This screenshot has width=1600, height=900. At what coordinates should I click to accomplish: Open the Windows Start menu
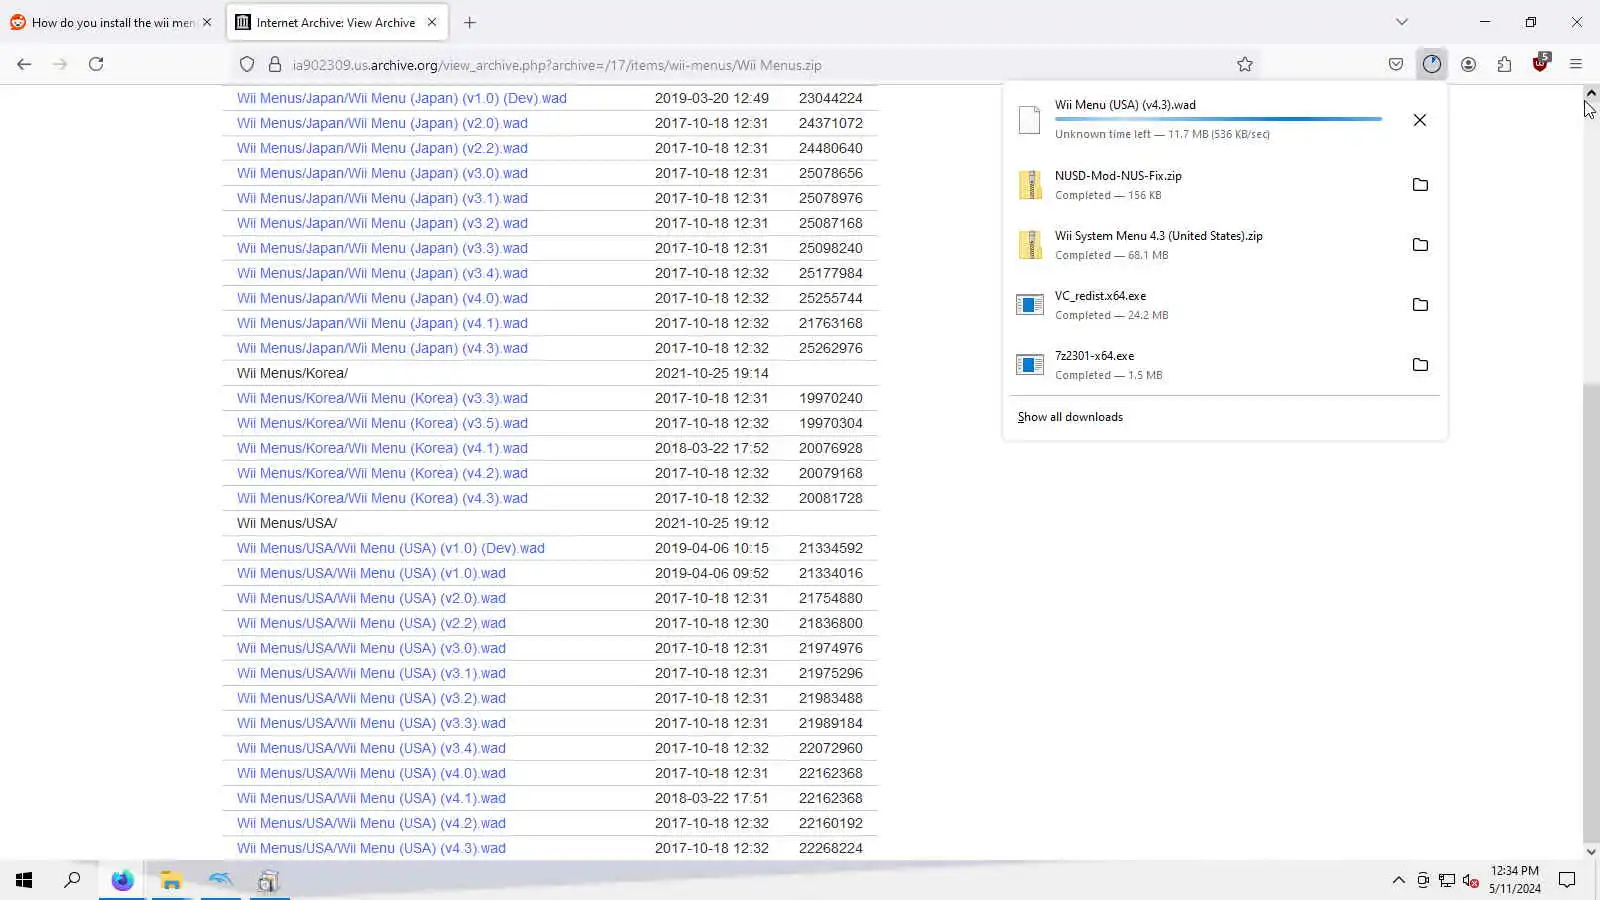(x=24, y=880)
